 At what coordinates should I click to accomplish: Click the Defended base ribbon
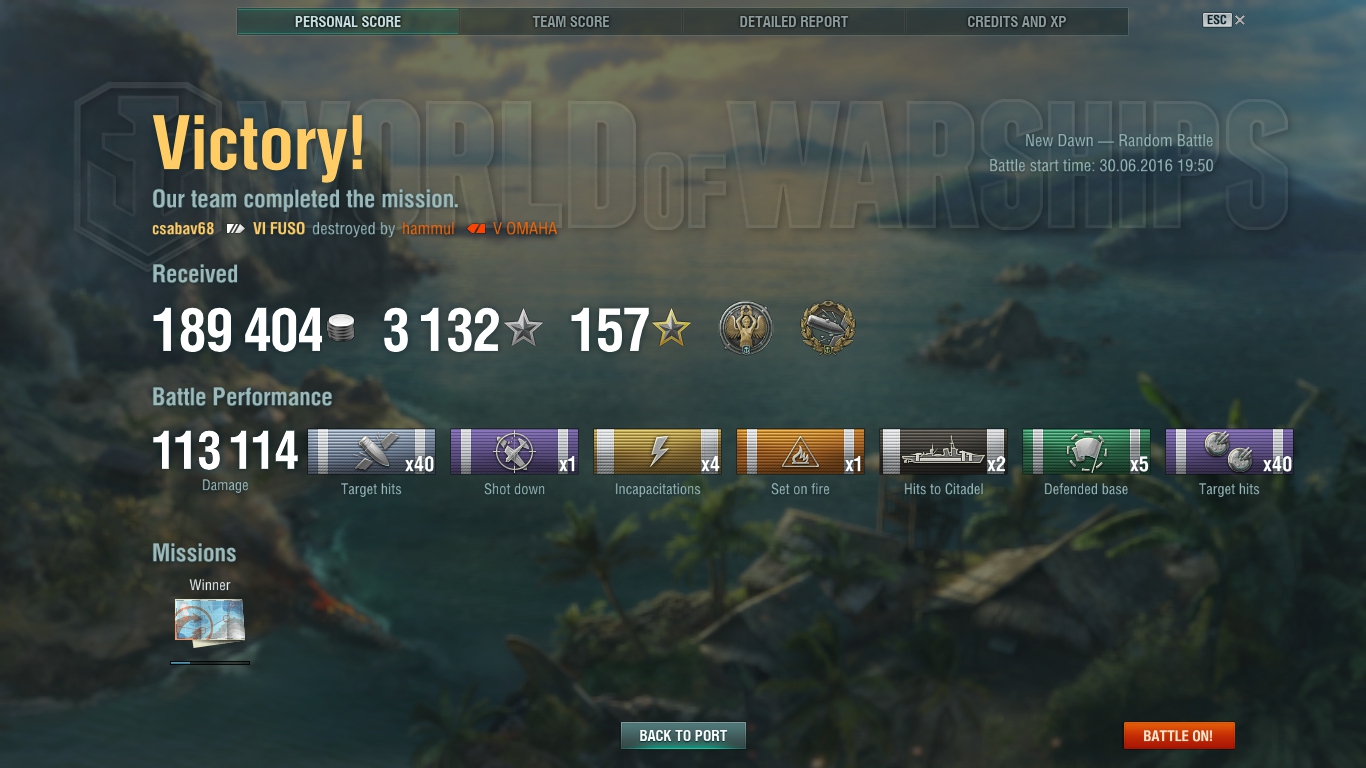1087,452
